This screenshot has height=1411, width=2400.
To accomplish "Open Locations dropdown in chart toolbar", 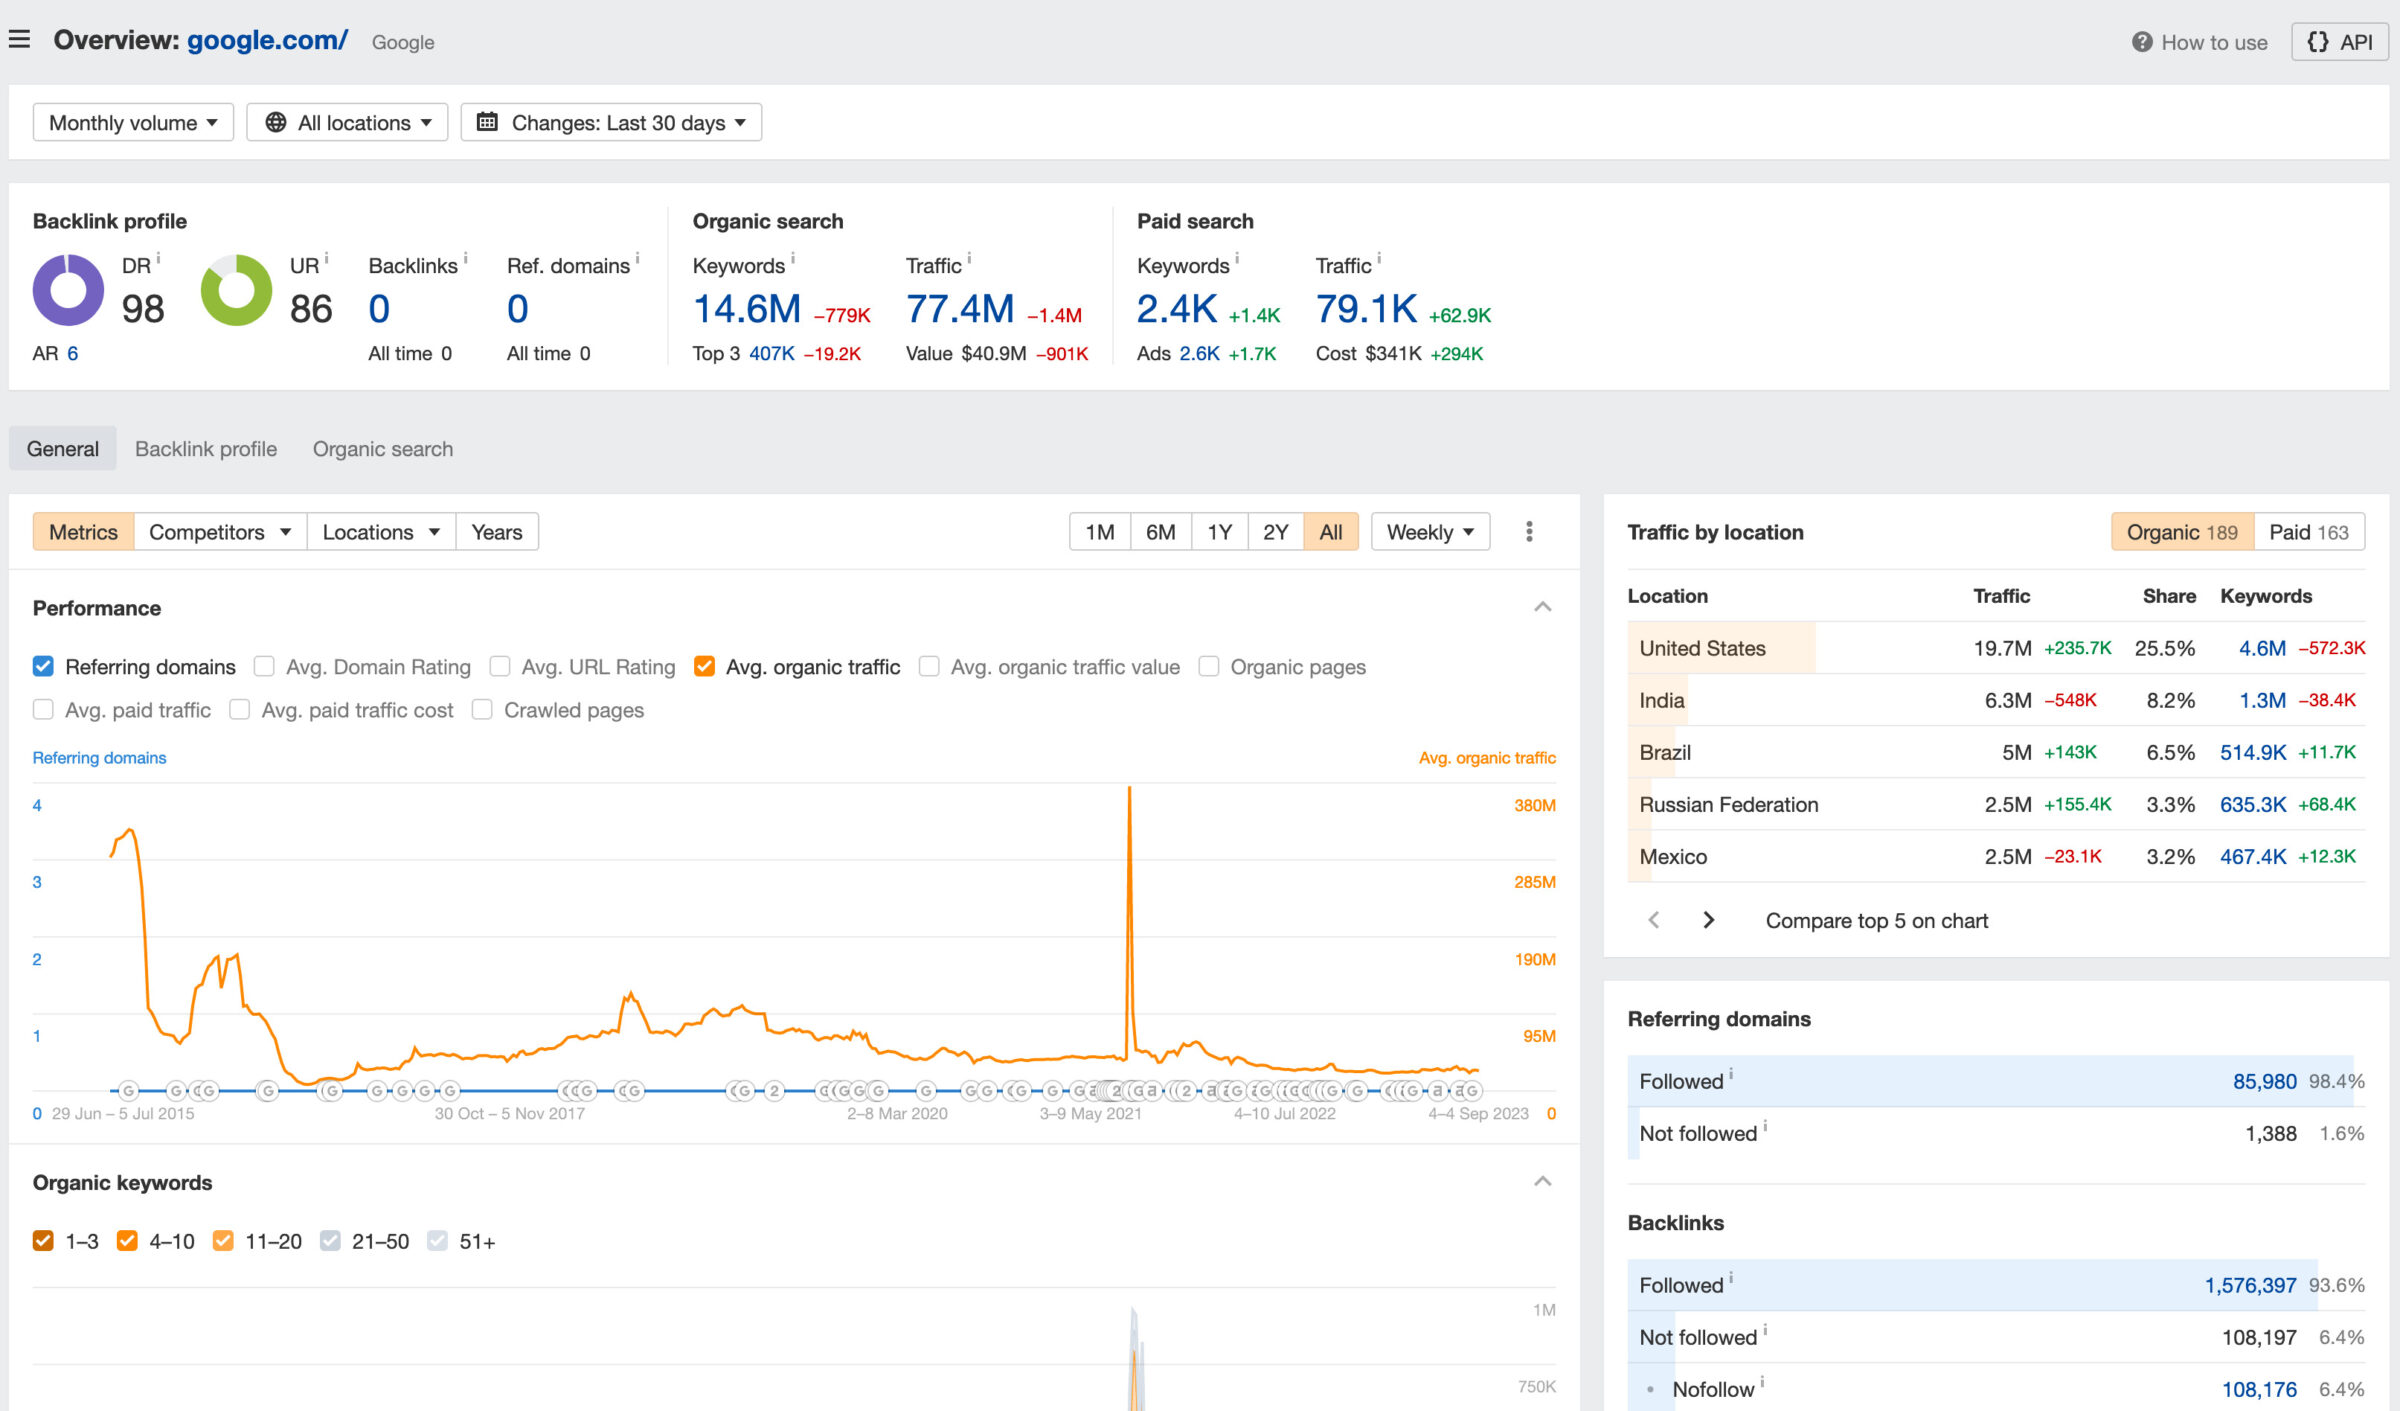I will 381,531.
